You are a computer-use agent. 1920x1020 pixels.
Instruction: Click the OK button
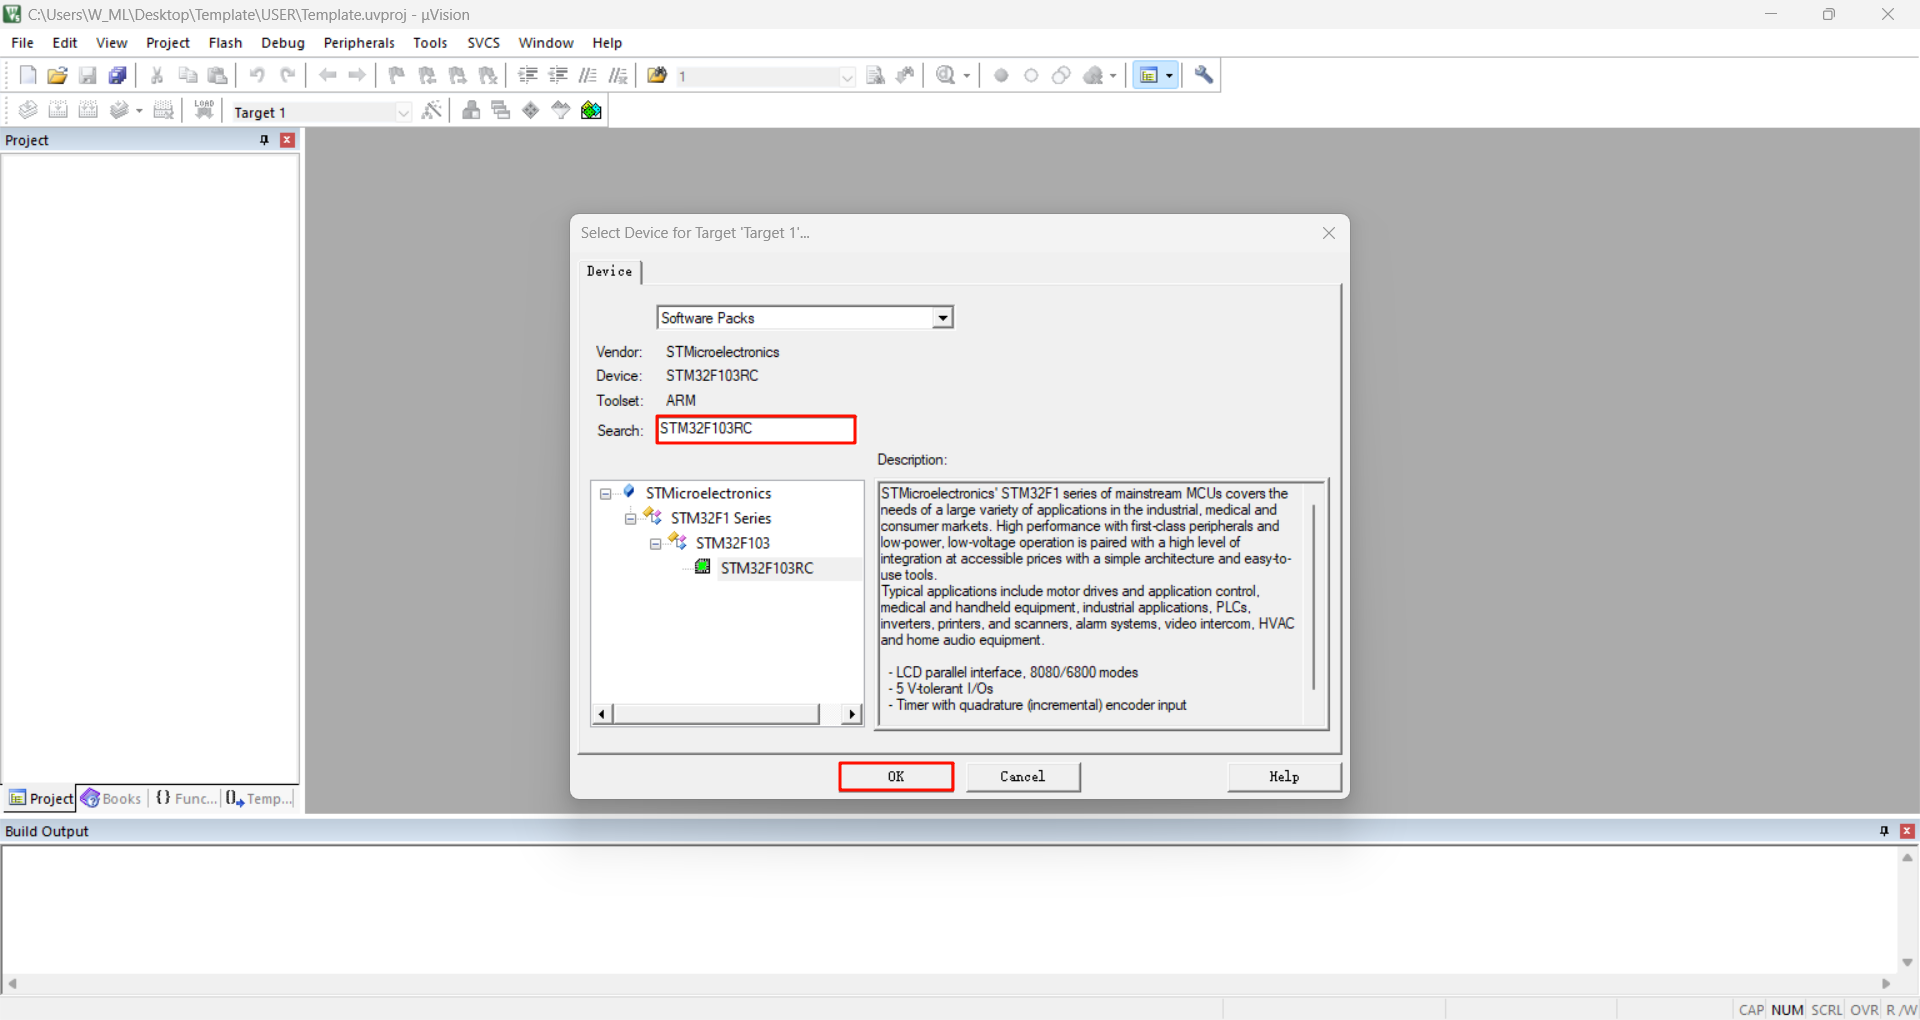click(896, 777)
